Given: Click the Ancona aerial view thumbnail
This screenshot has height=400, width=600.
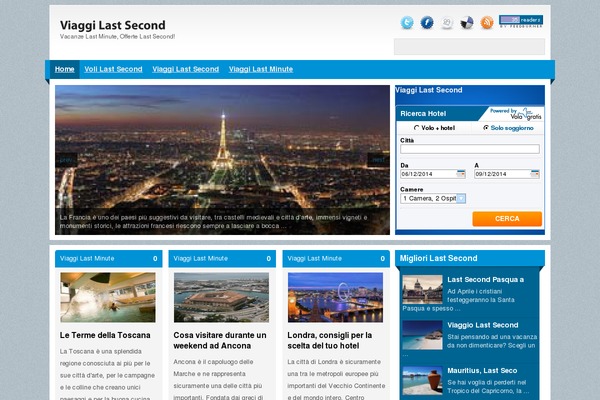Looking at the screenshot, I should 222,297.
